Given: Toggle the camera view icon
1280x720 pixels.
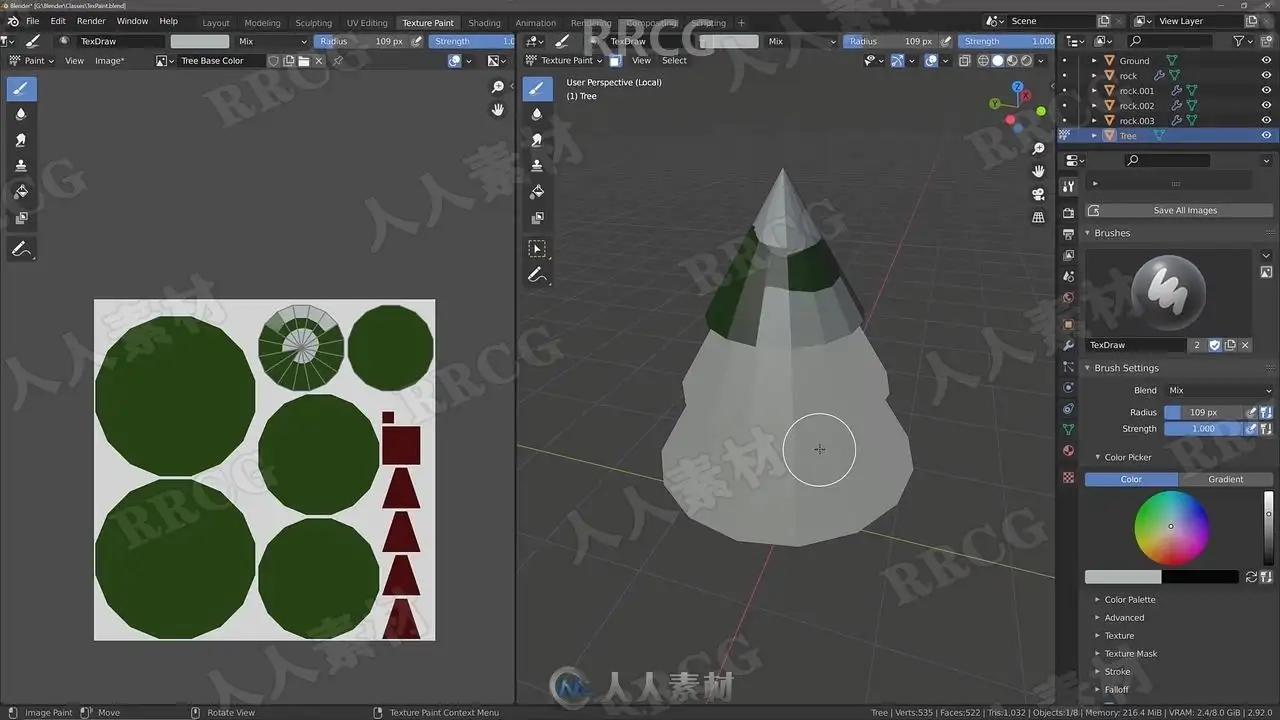Looking at the screenshot, I should click(1039, 194).
